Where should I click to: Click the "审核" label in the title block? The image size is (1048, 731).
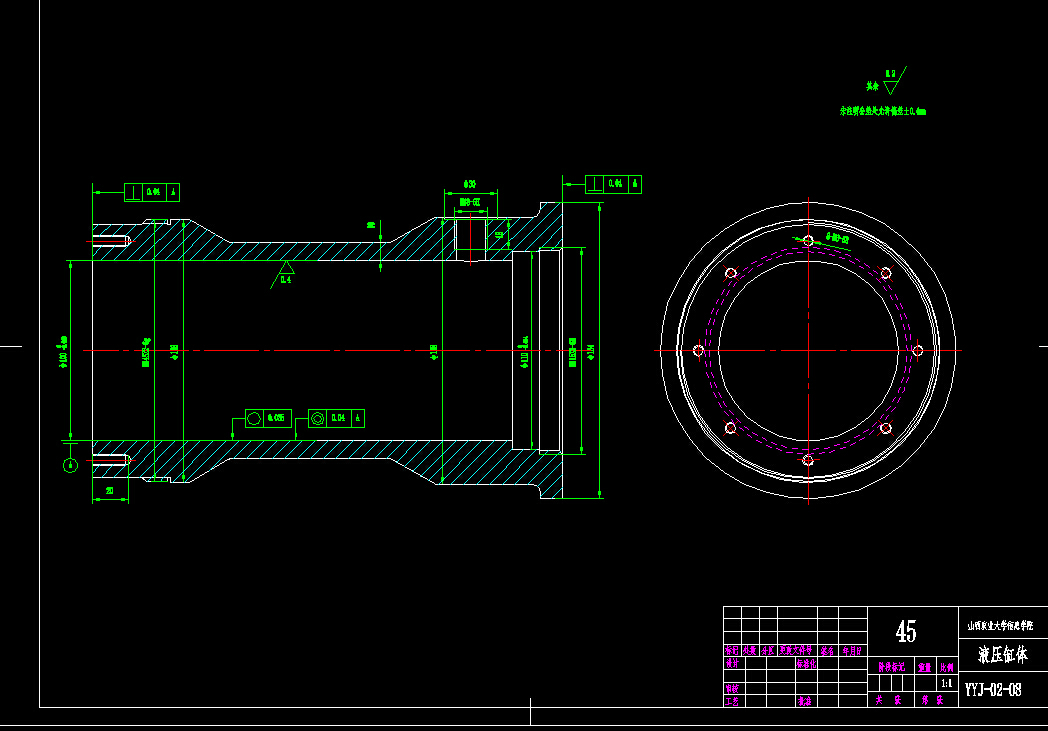[733, 688]
